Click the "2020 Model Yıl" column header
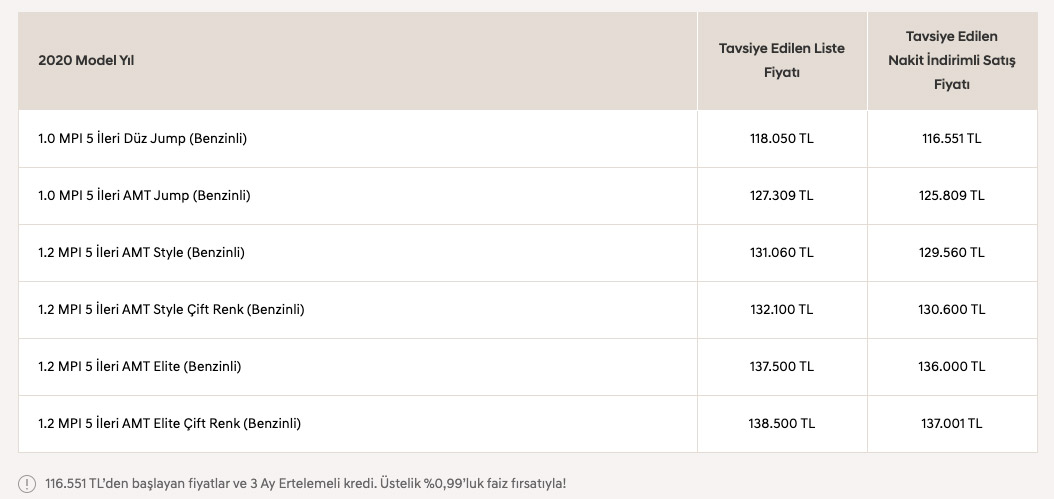 pos(86,60)
